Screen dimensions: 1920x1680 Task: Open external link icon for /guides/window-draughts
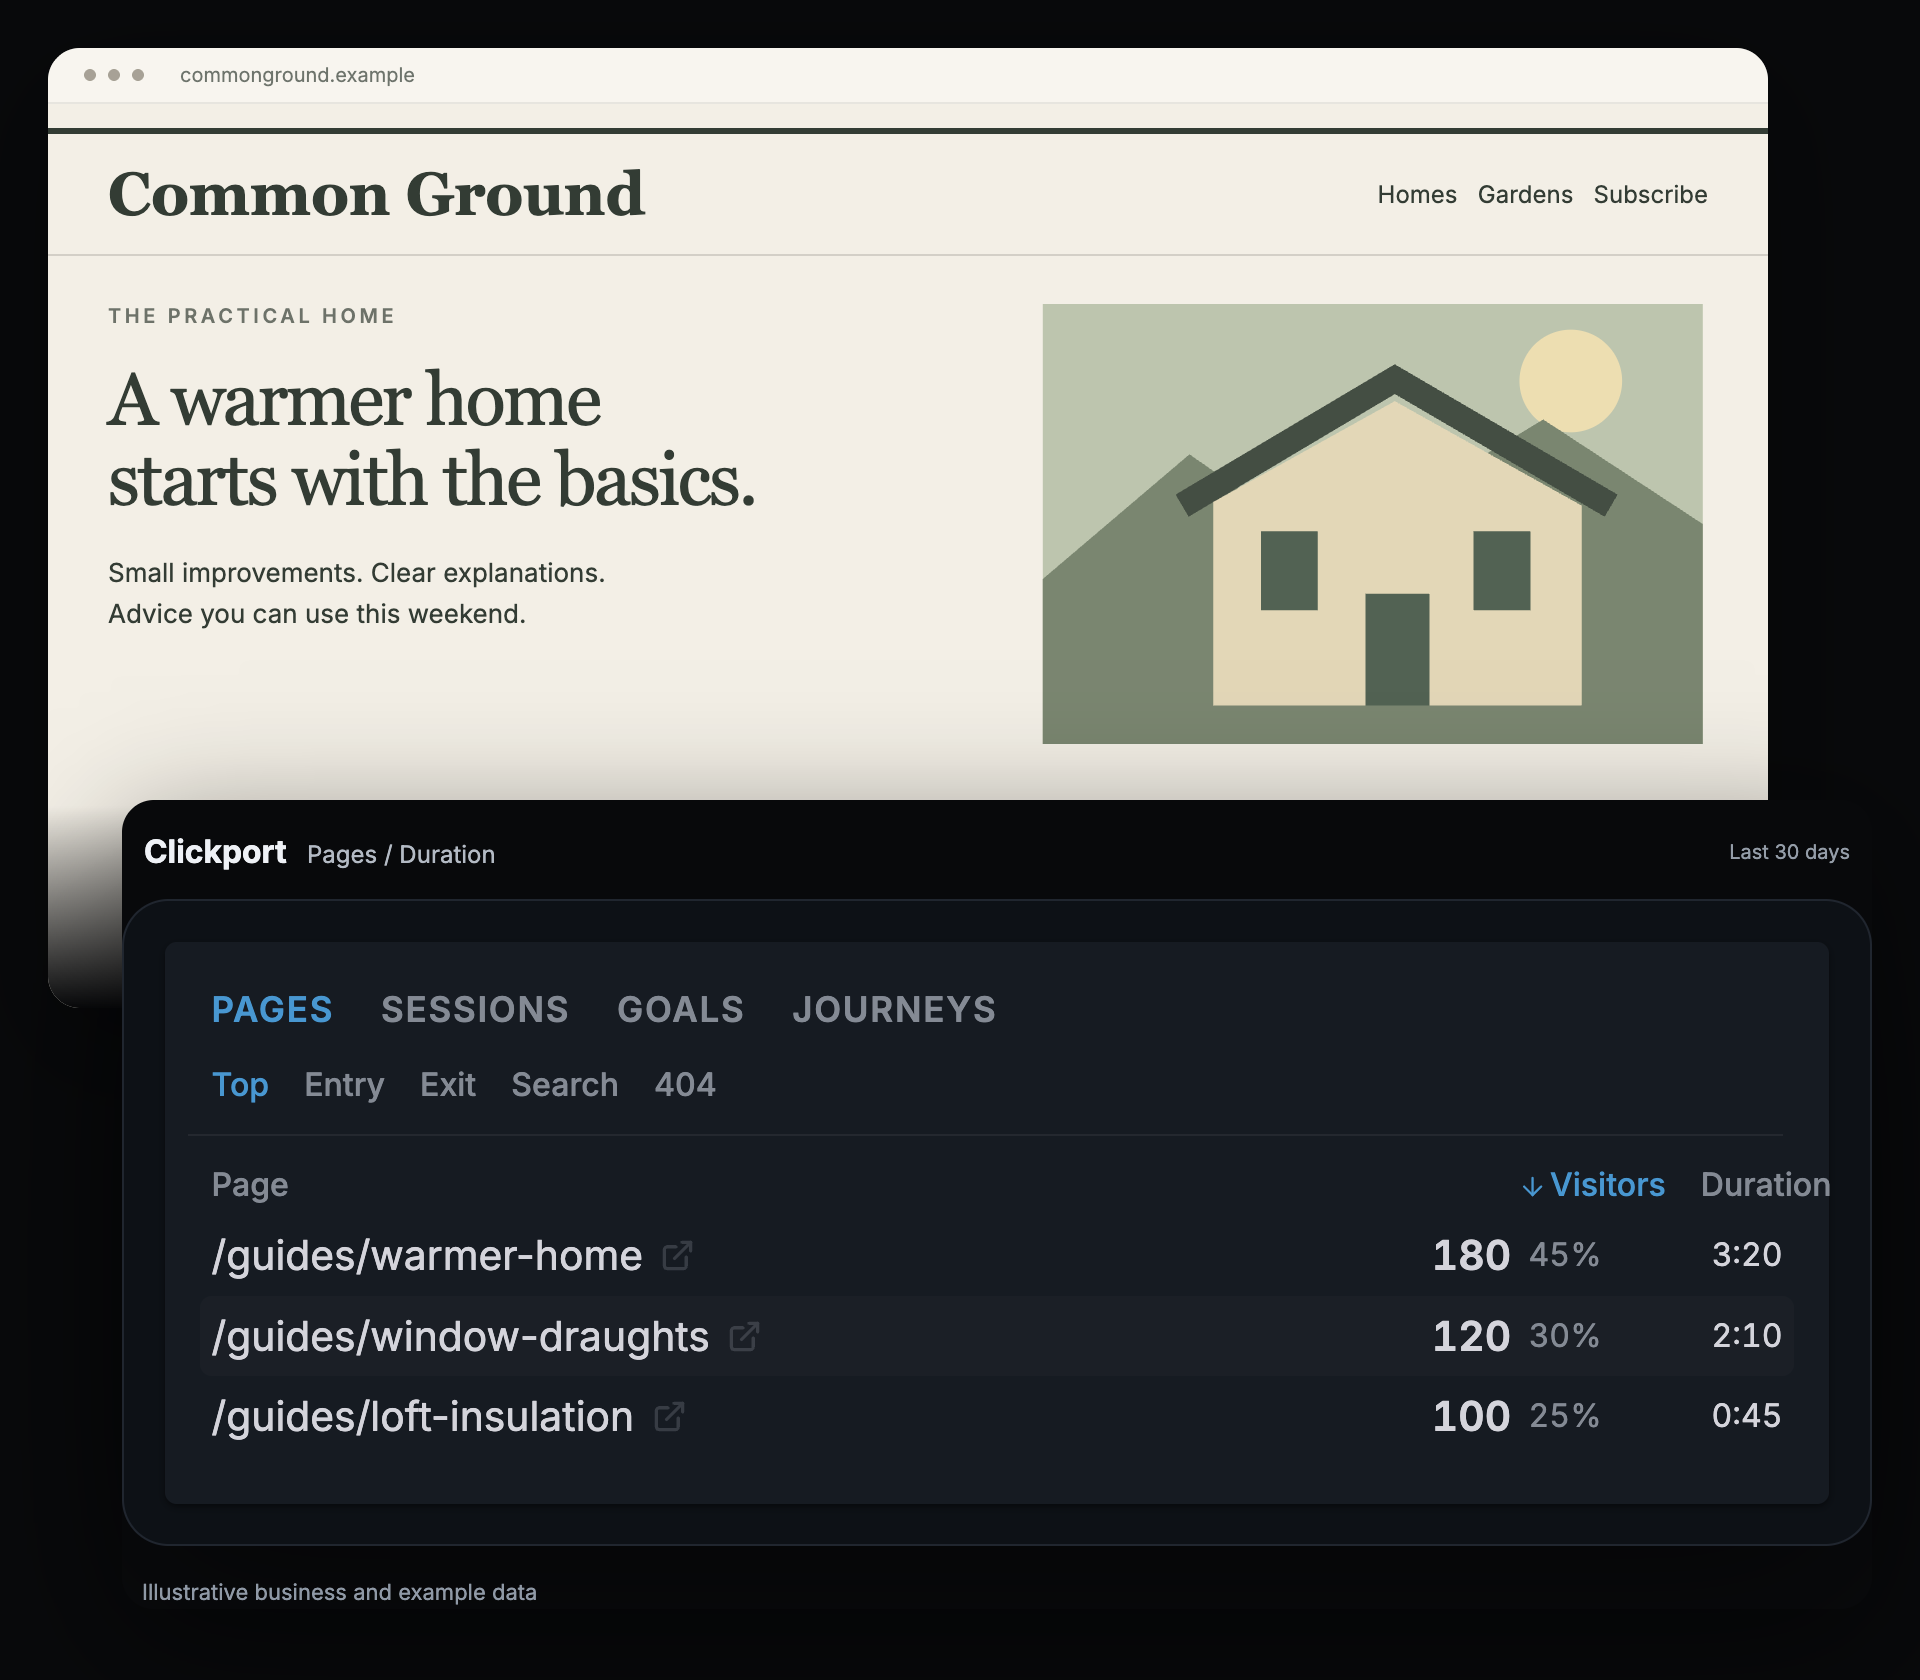click(744, 1336)
